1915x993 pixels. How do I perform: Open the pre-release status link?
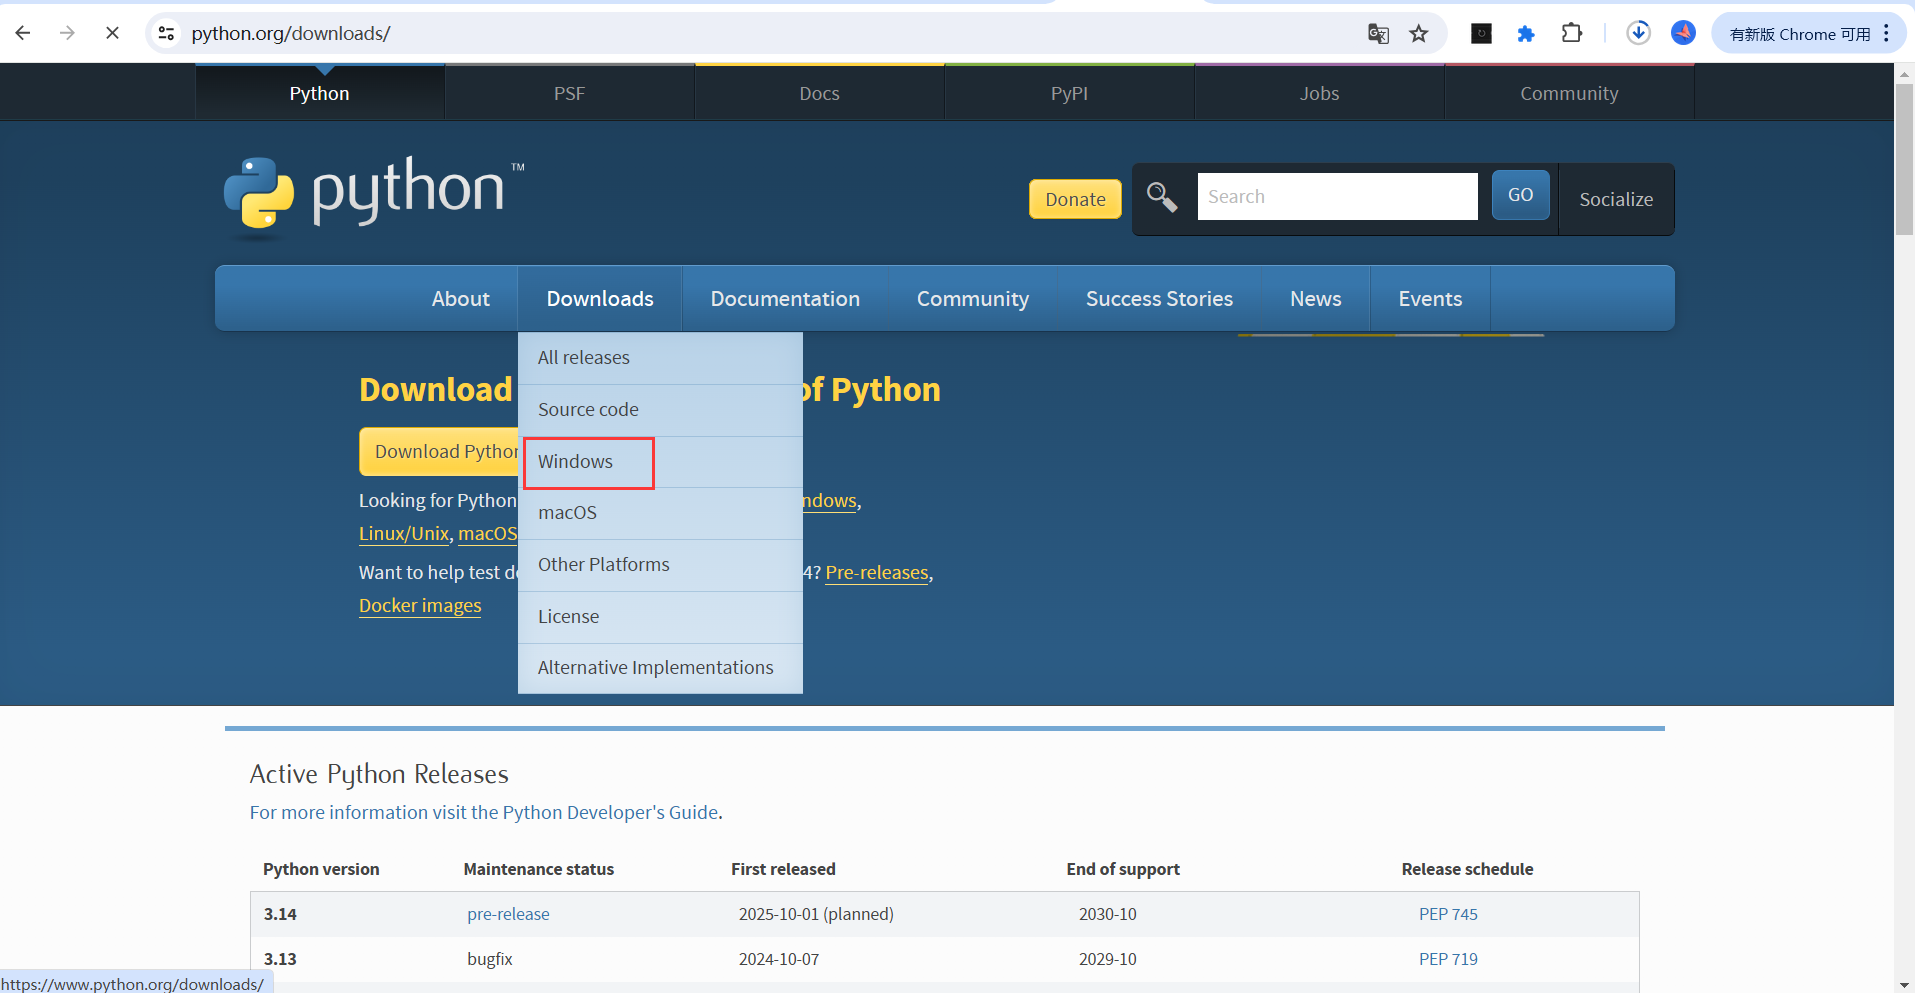click(x=508, y=914)
